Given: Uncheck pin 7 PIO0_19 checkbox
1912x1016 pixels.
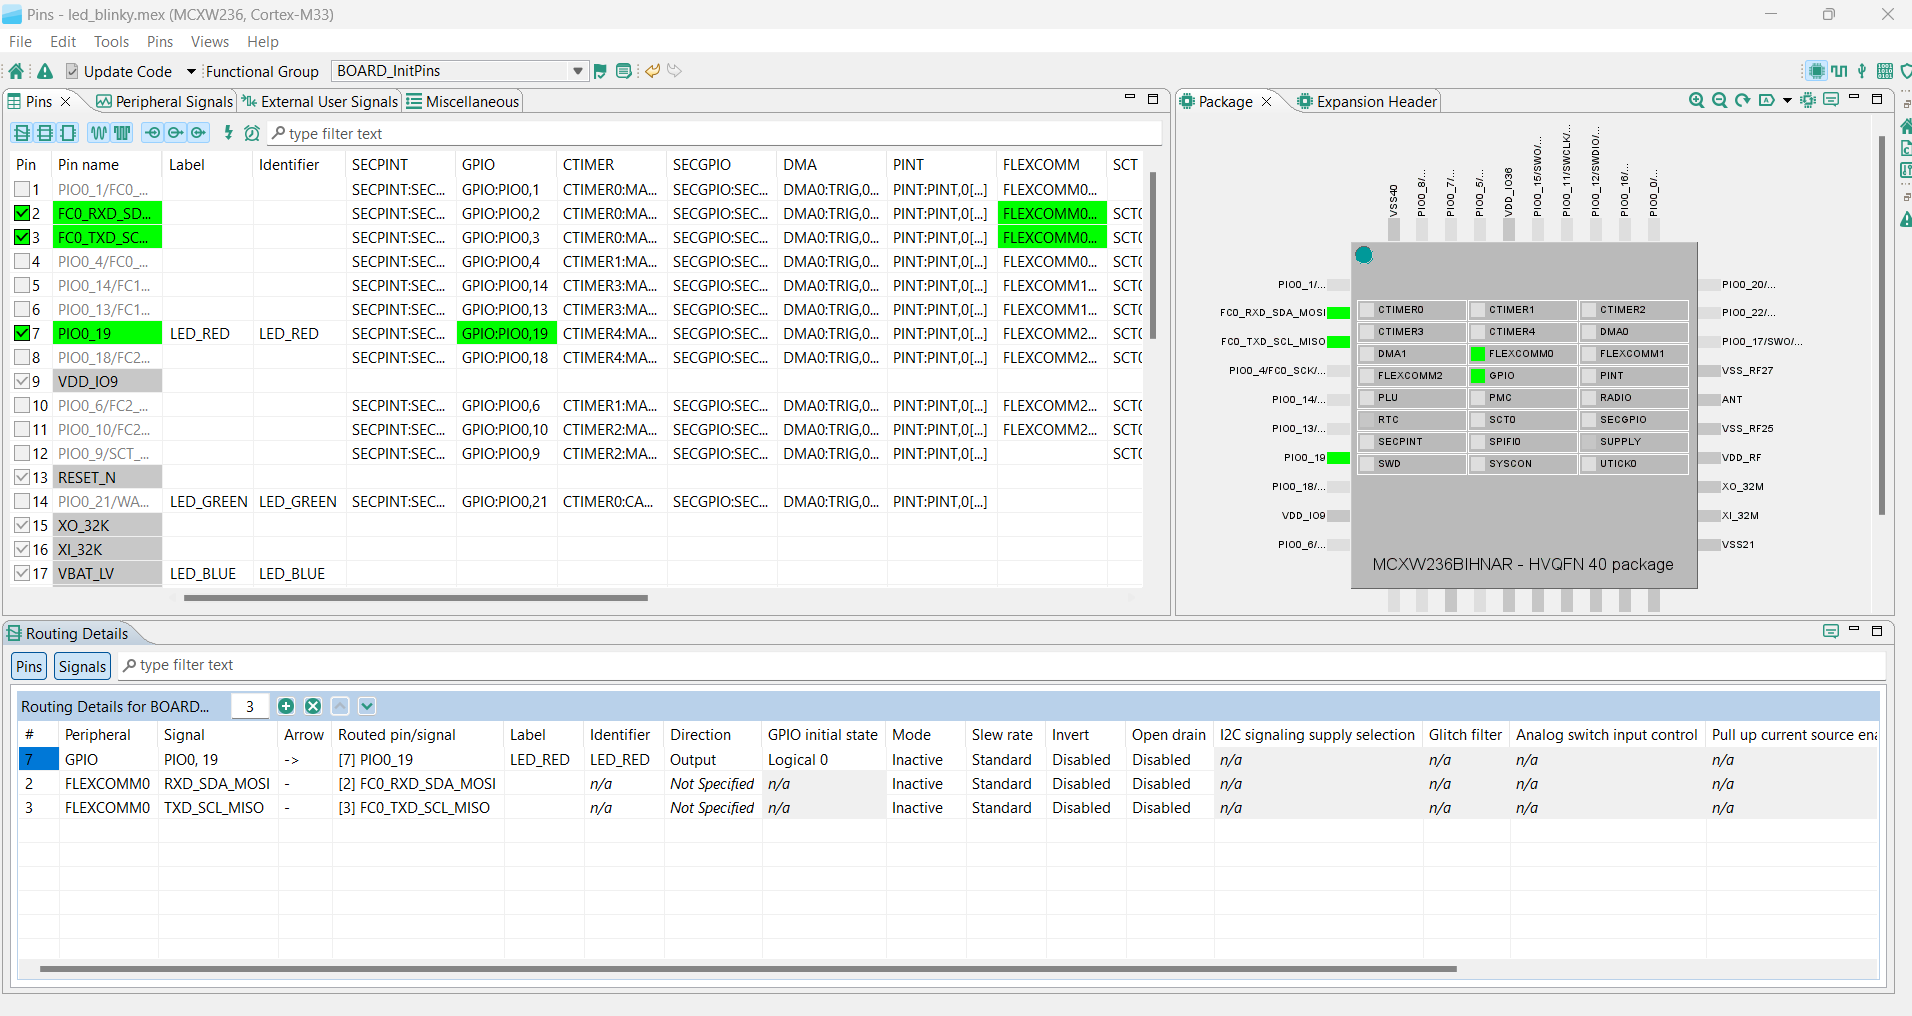Looking at the screenshot, I should coord(22,333).
